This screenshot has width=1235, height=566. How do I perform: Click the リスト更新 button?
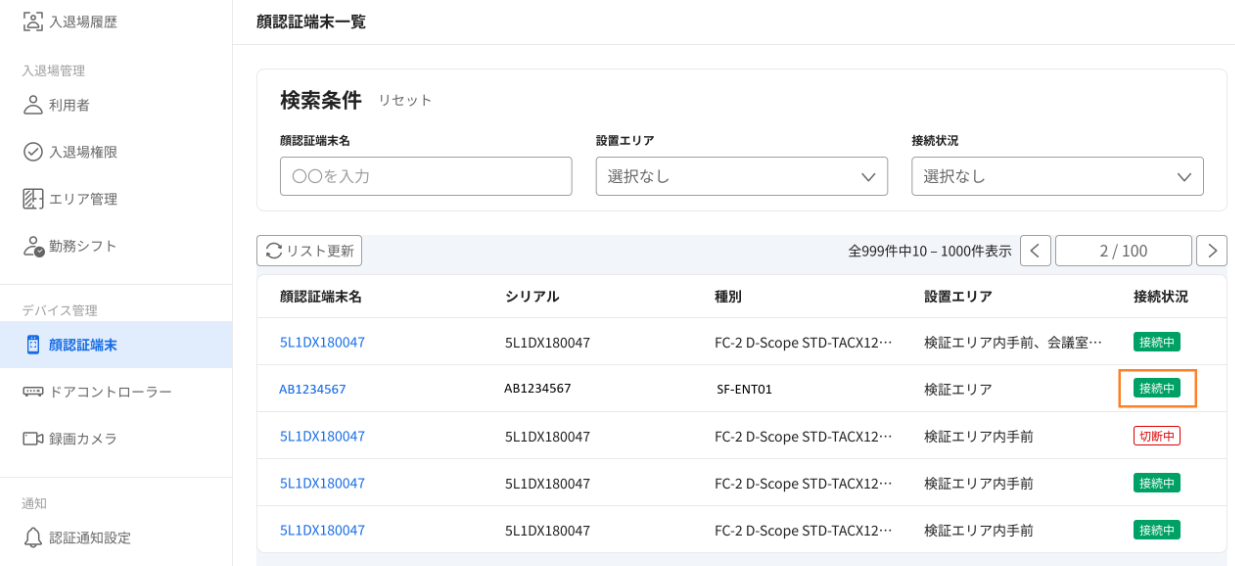pos(309,251)
